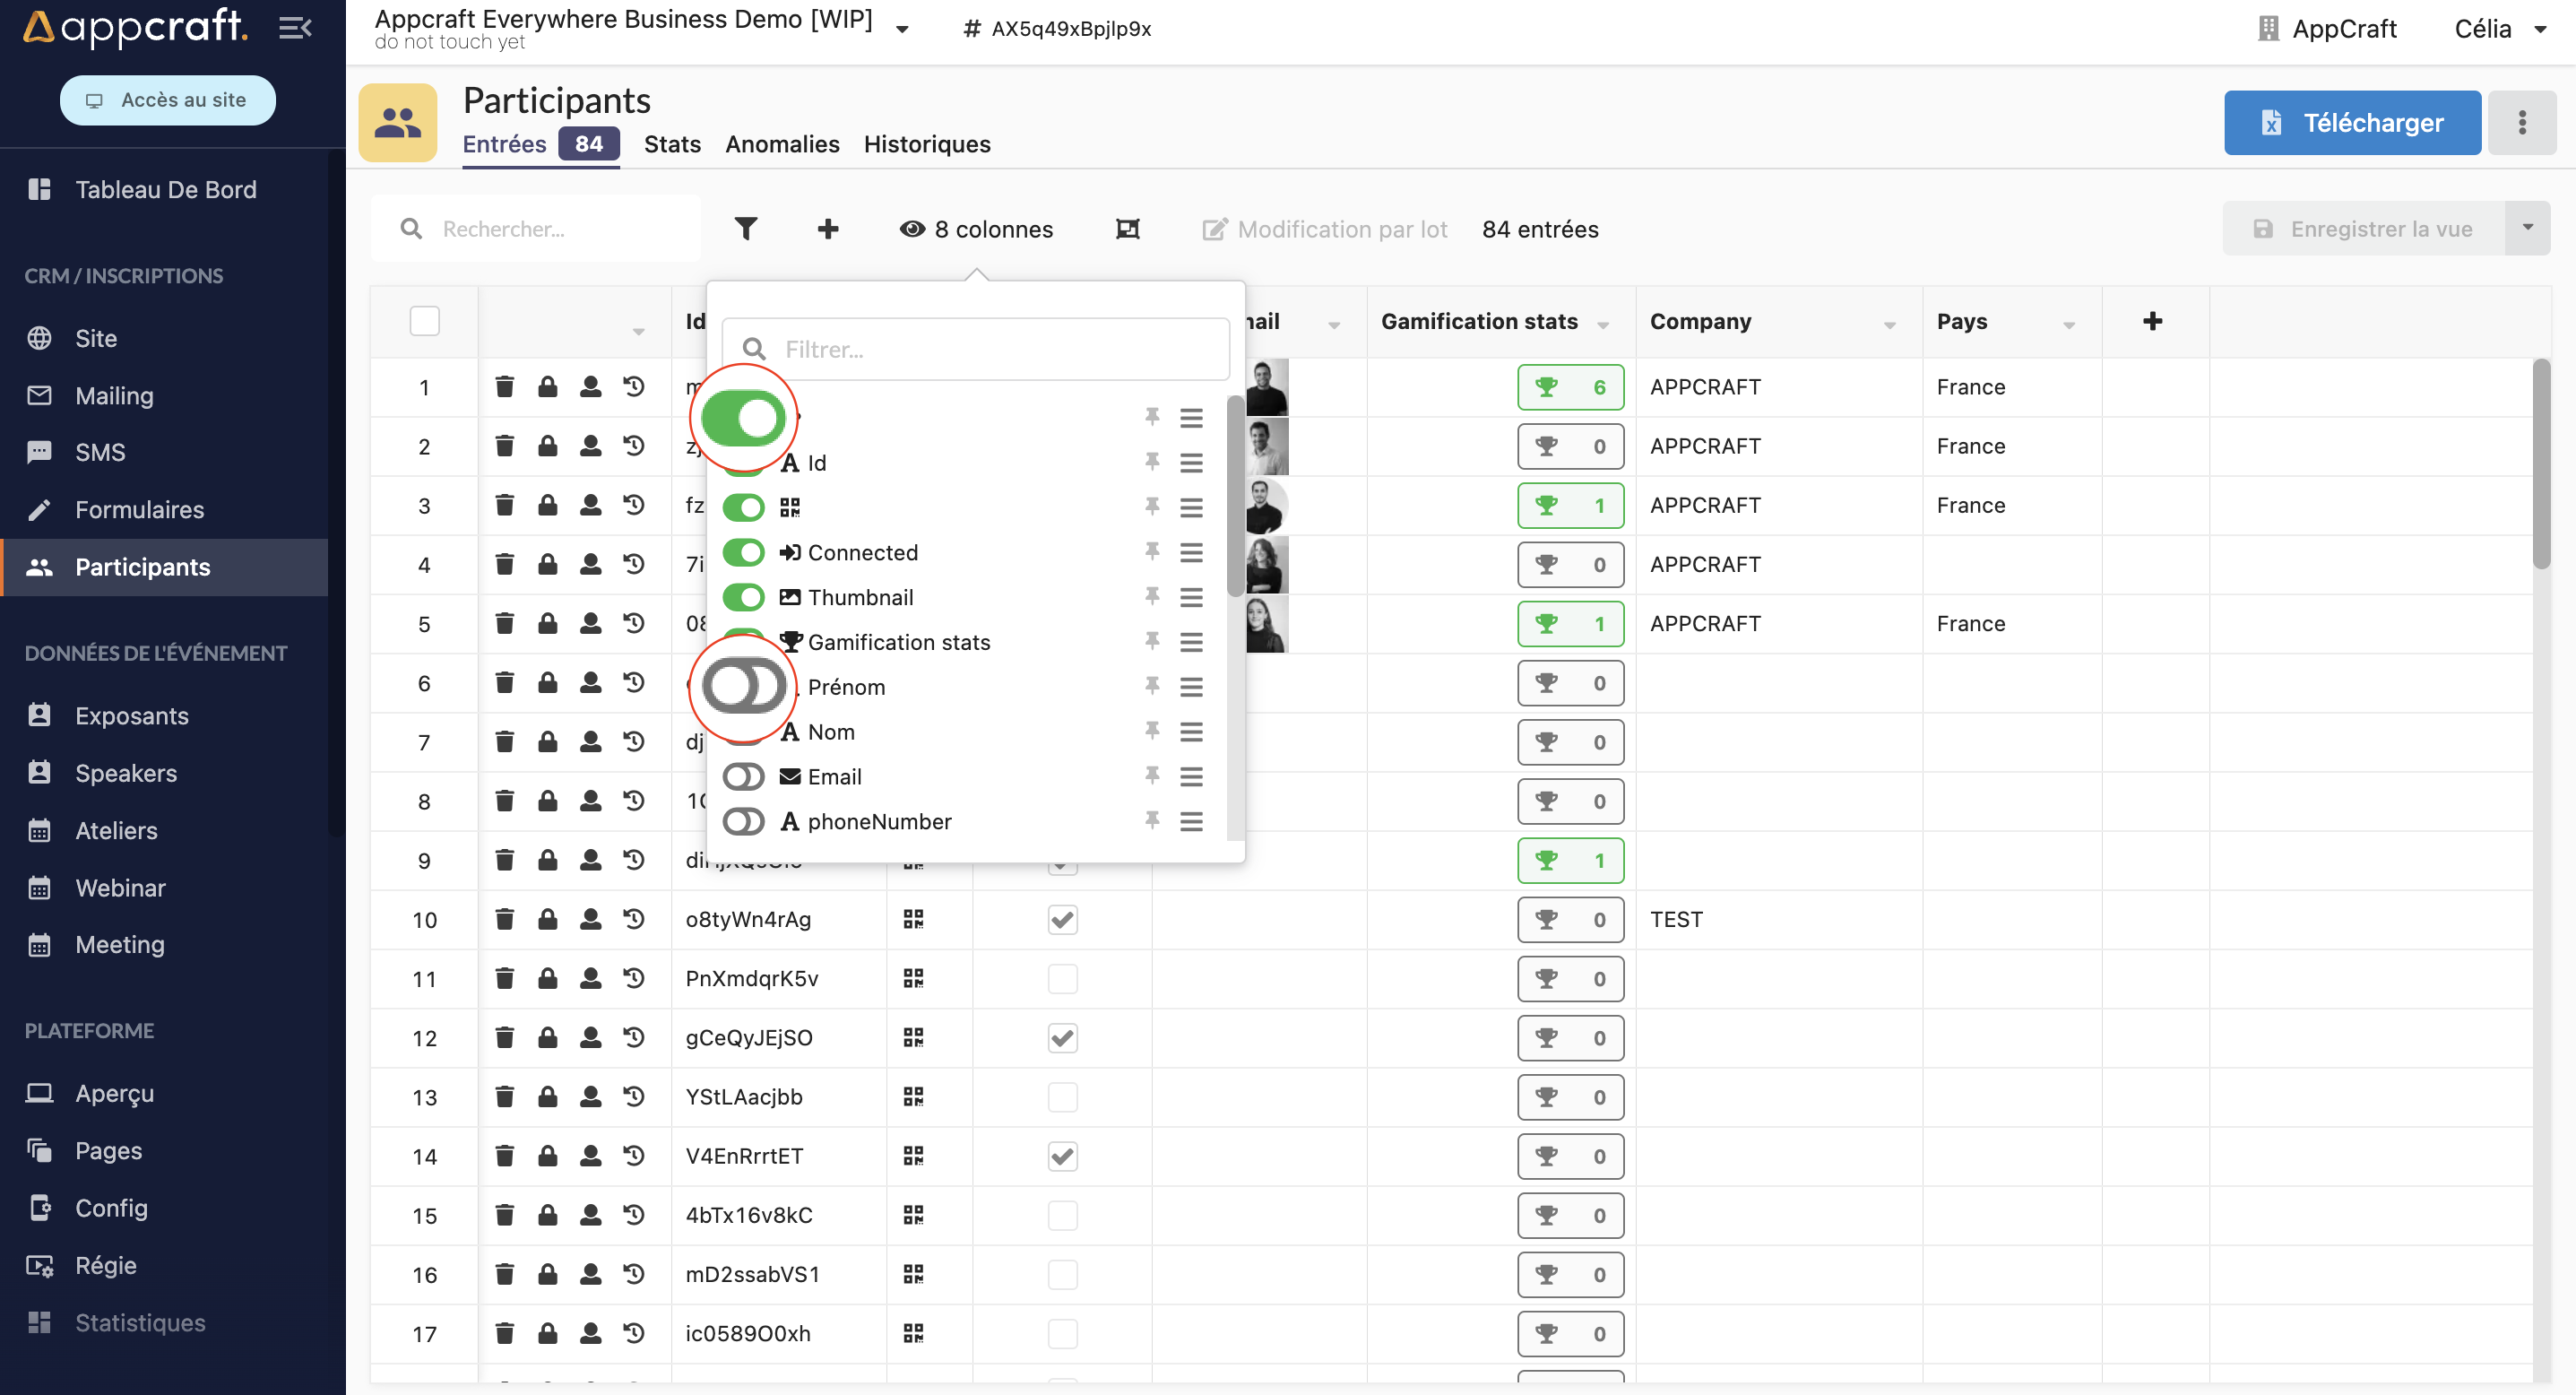Open history icon for row 10
Screen dimensions: 2576x1395
[634, 919]
